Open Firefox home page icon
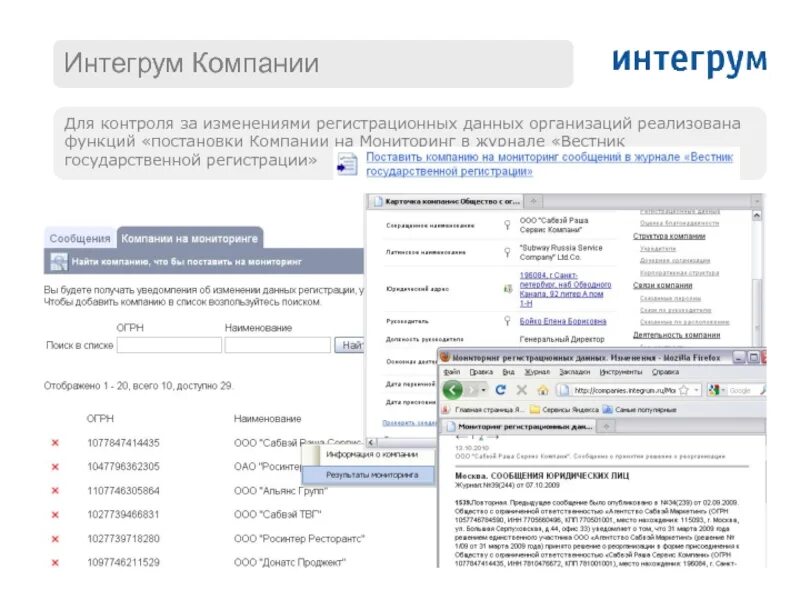800x600 pixels. (543, 391)
